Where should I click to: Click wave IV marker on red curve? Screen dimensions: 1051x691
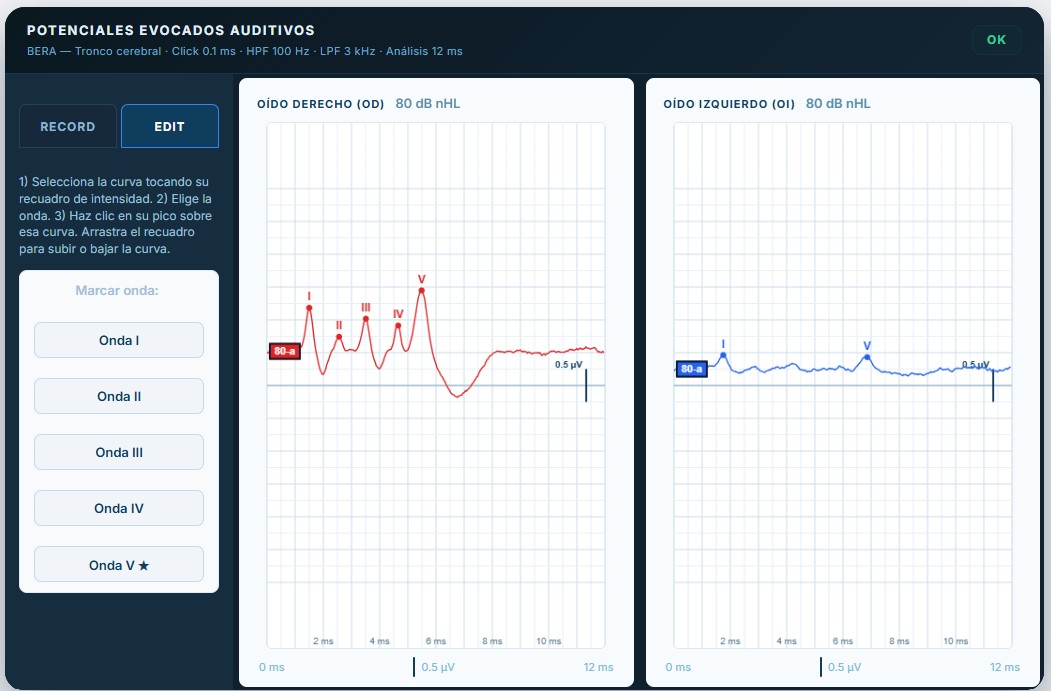[398, 326]
